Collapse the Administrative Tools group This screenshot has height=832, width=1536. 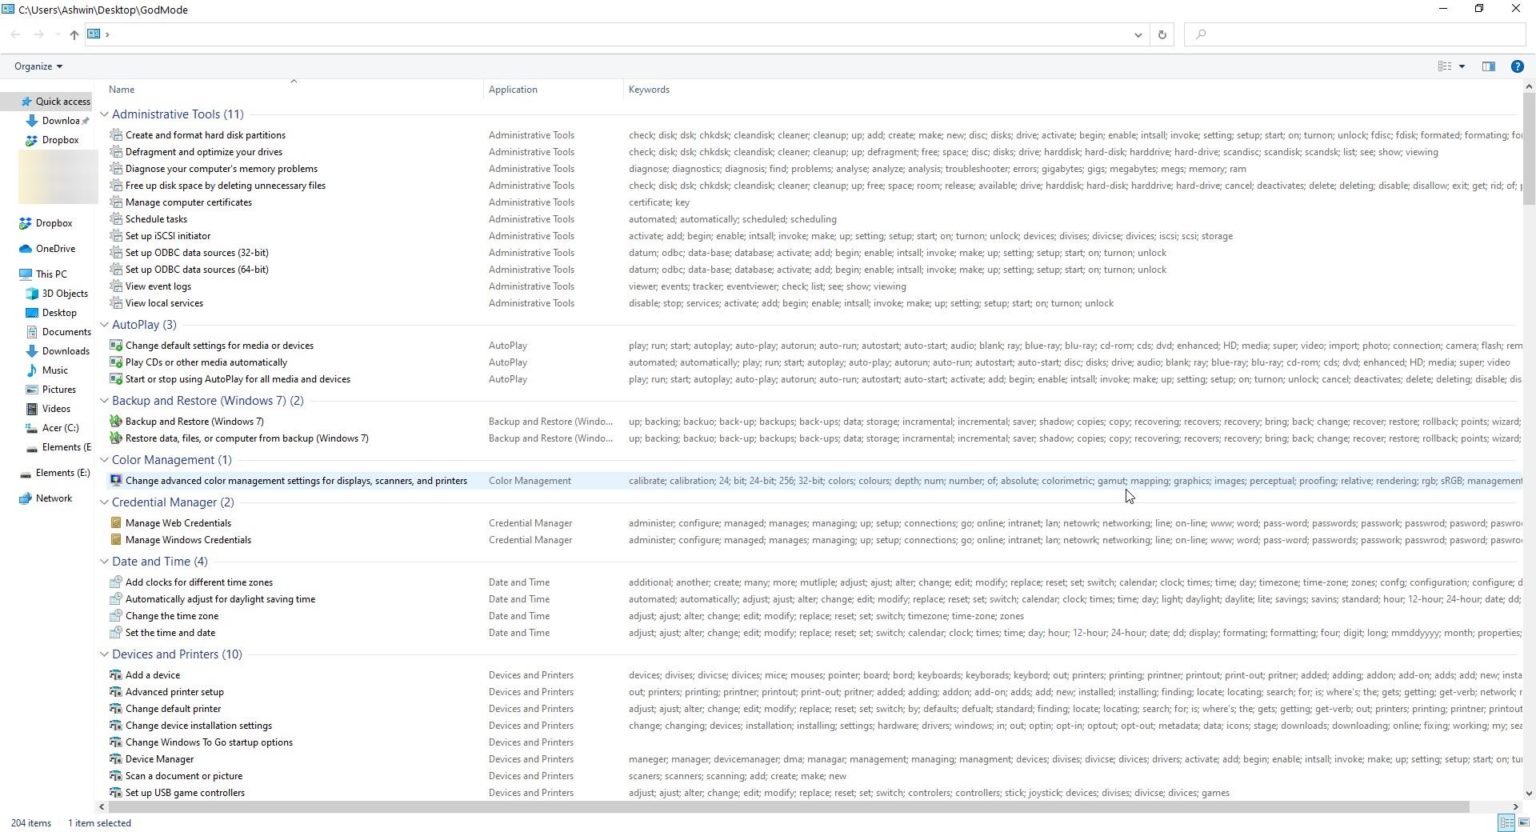(x=104, y=114)
